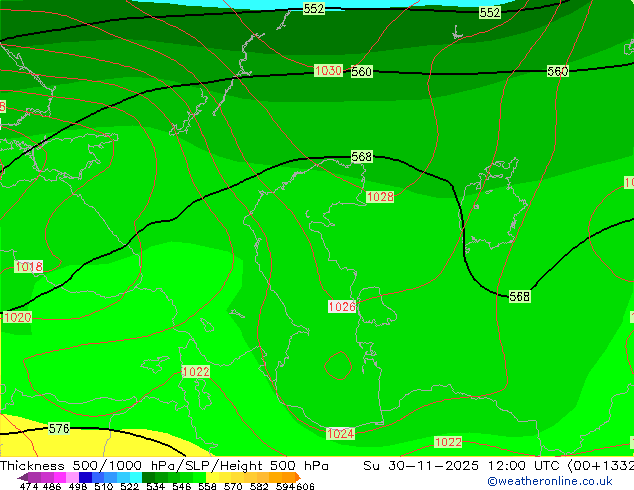Click the 560 label beside the 1030 label
Screen dimensions: 634x490
pyautogui.click(x=361, y=72)
